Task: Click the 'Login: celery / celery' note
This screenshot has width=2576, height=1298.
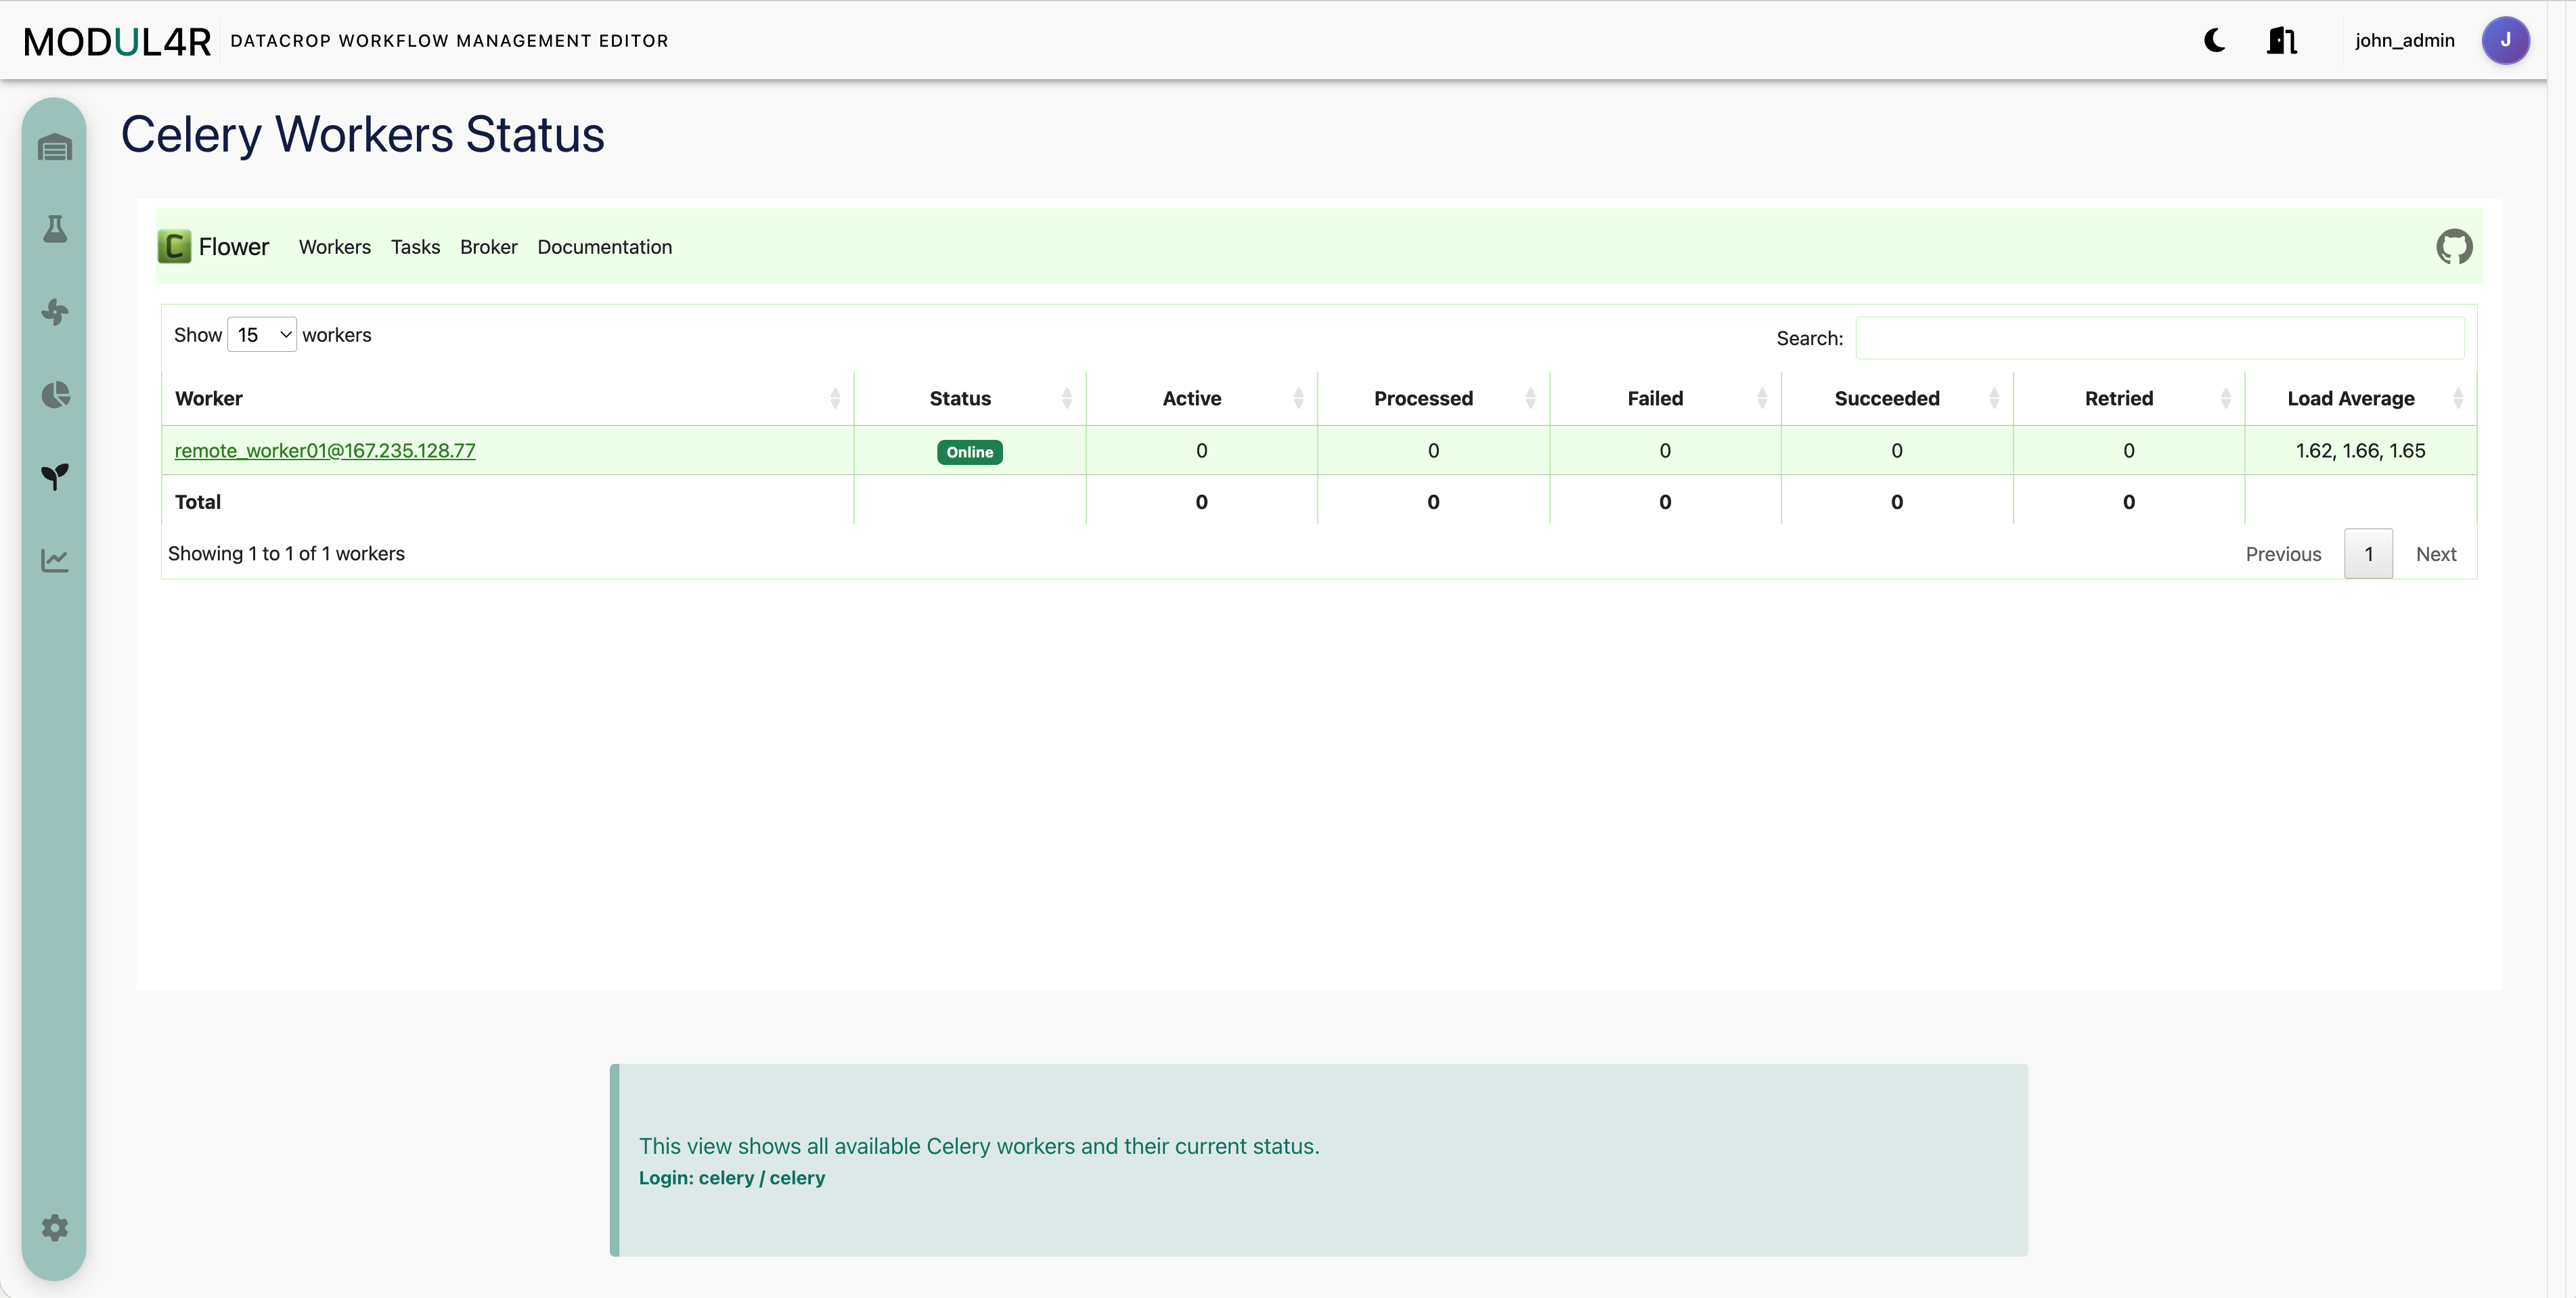Action: coord(732,1178)
